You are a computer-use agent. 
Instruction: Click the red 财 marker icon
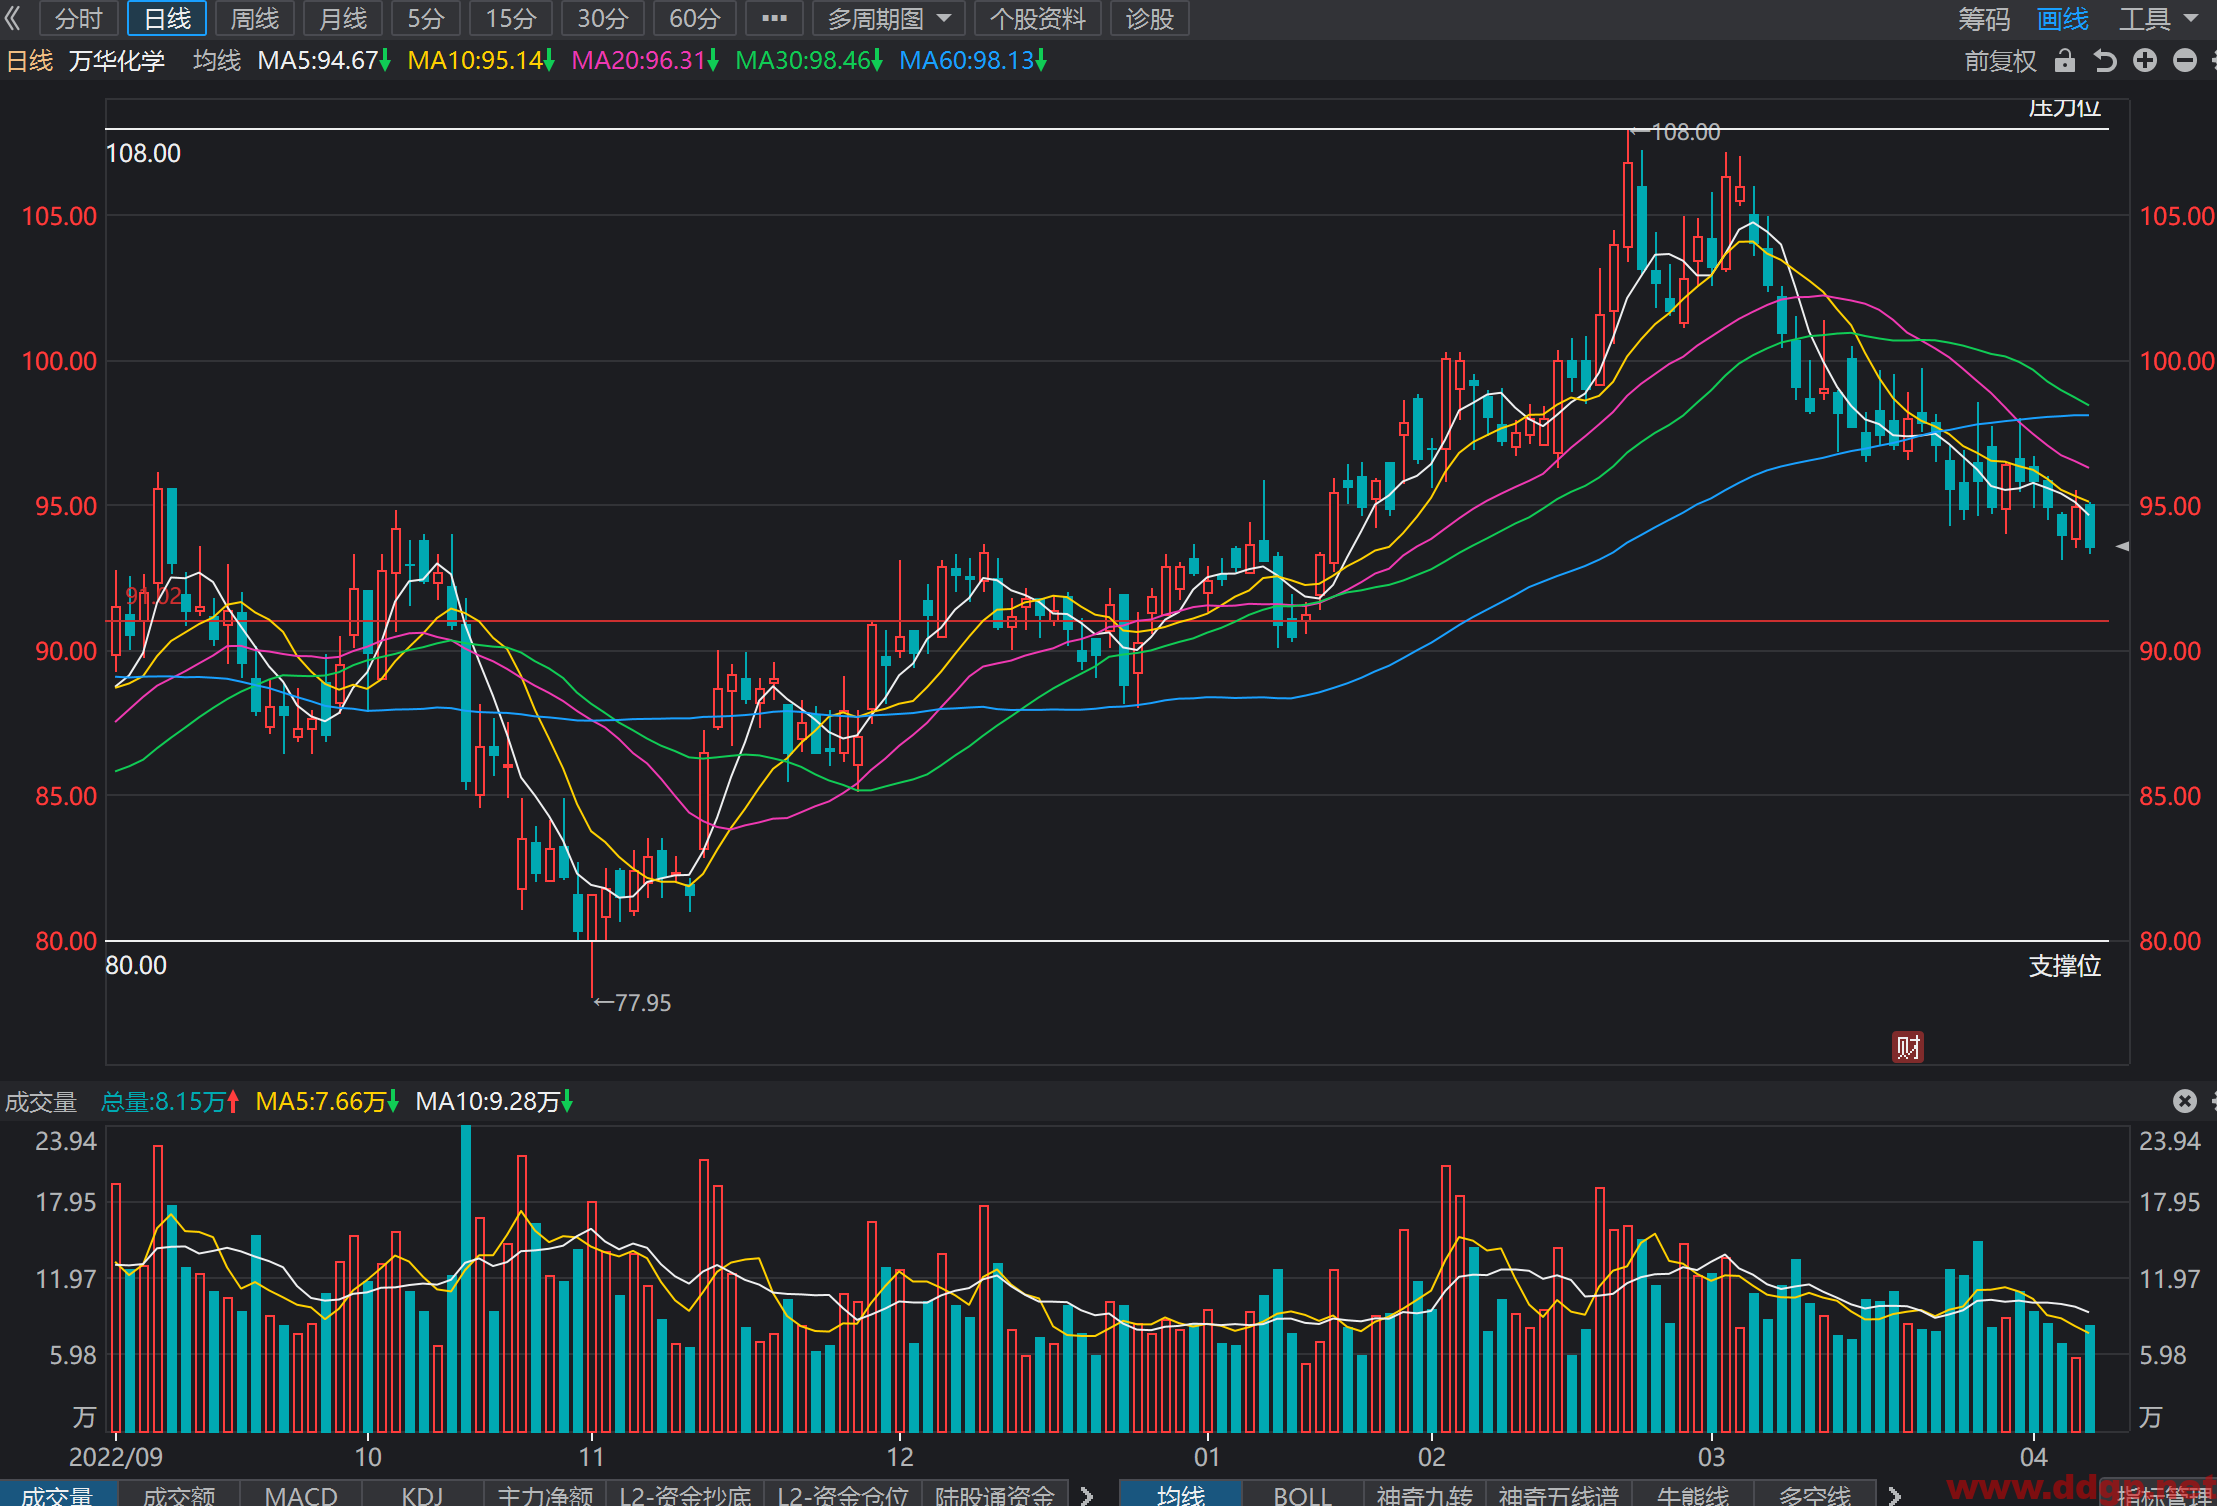[1908, 1047]
